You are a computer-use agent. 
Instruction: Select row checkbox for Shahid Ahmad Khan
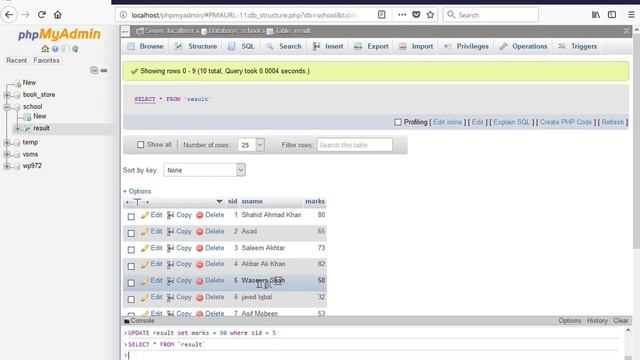pos(131,216)
